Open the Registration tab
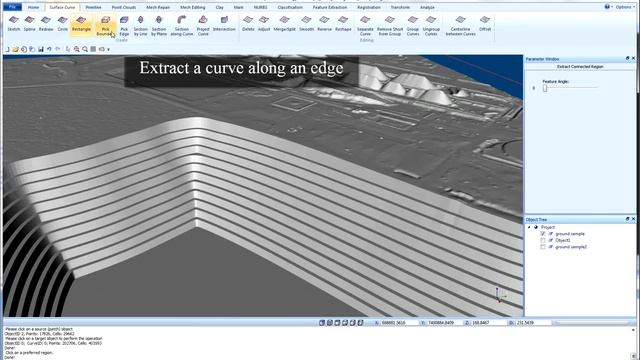The height and width of the screenshot is (360, 640). [369, 7]
